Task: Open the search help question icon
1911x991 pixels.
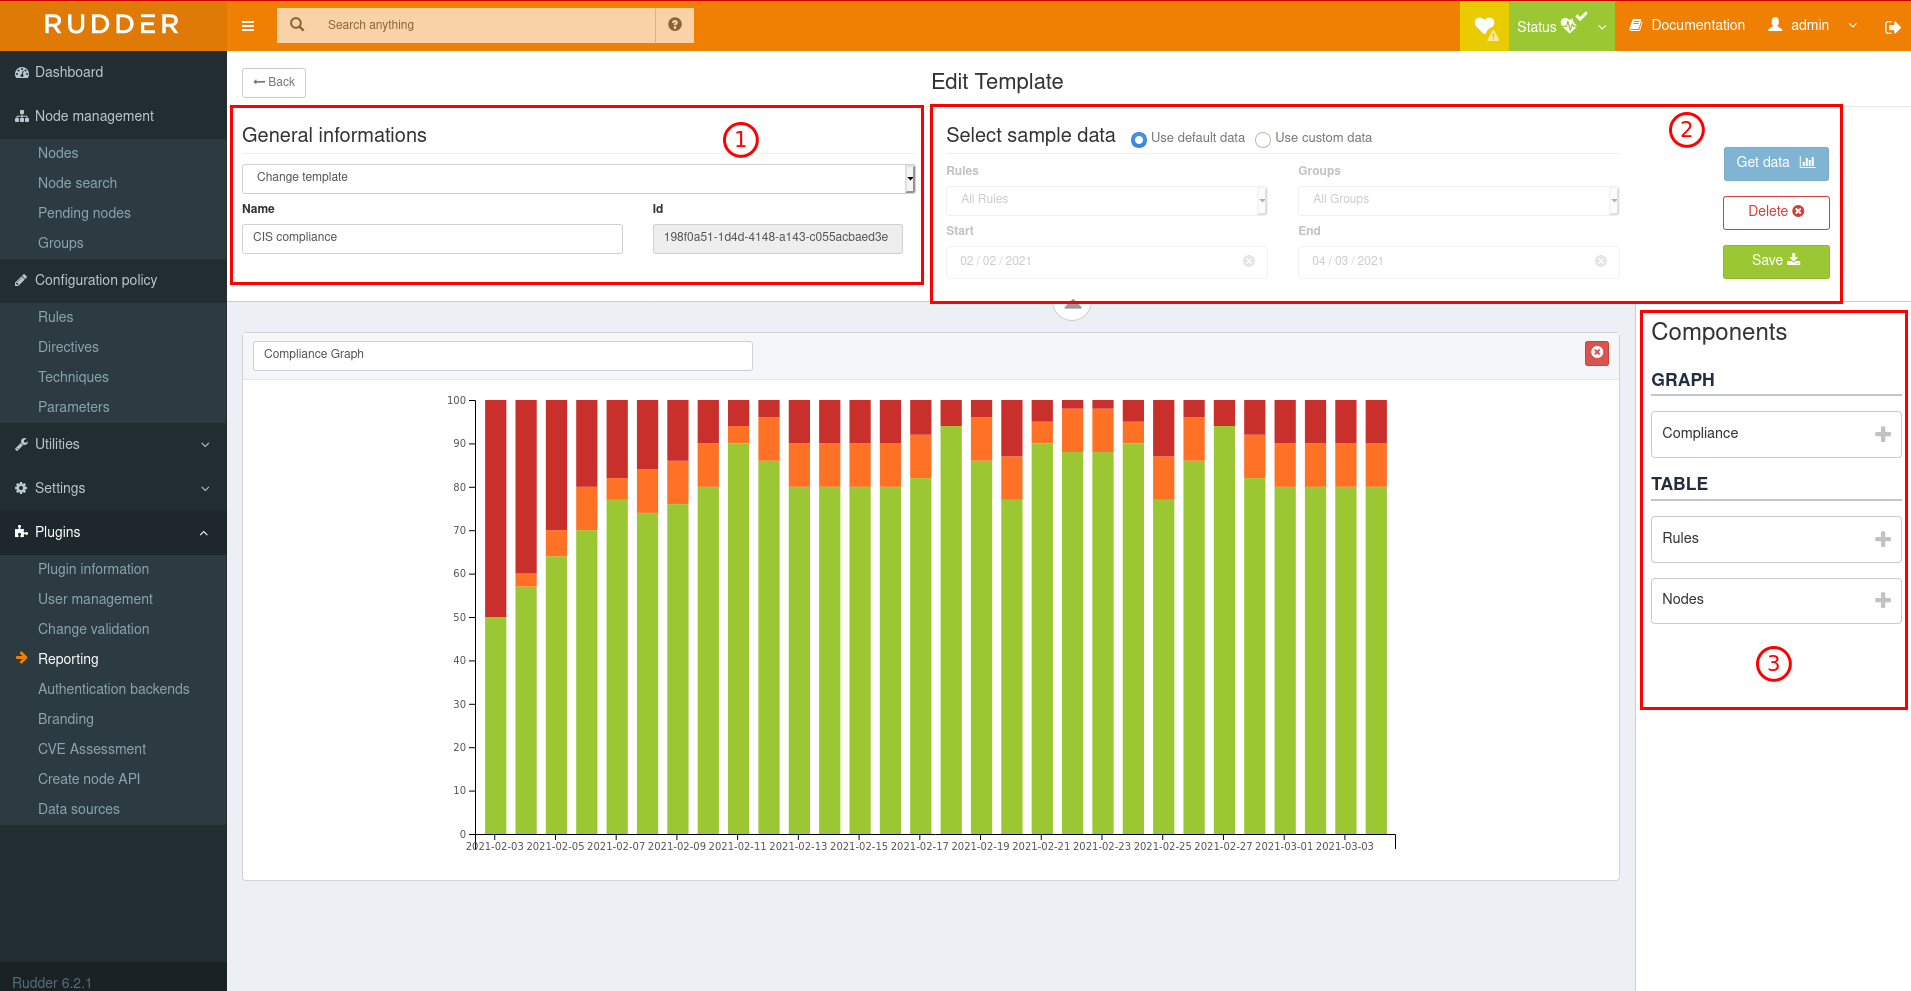Action: tap(675, 25)
